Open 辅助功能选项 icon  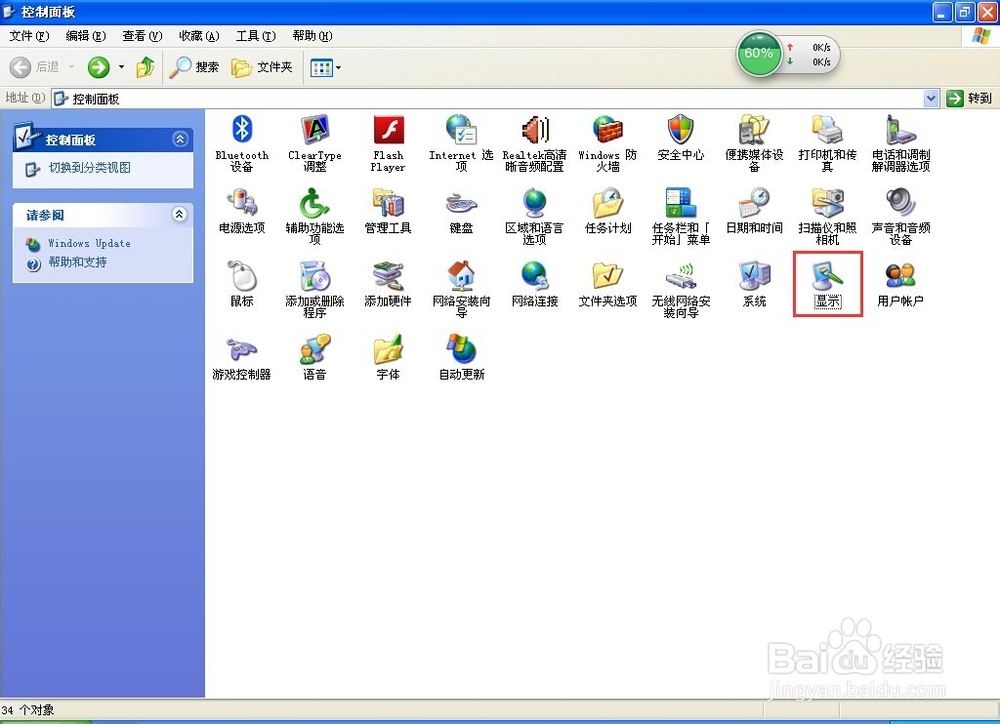(x=314, y=216)
